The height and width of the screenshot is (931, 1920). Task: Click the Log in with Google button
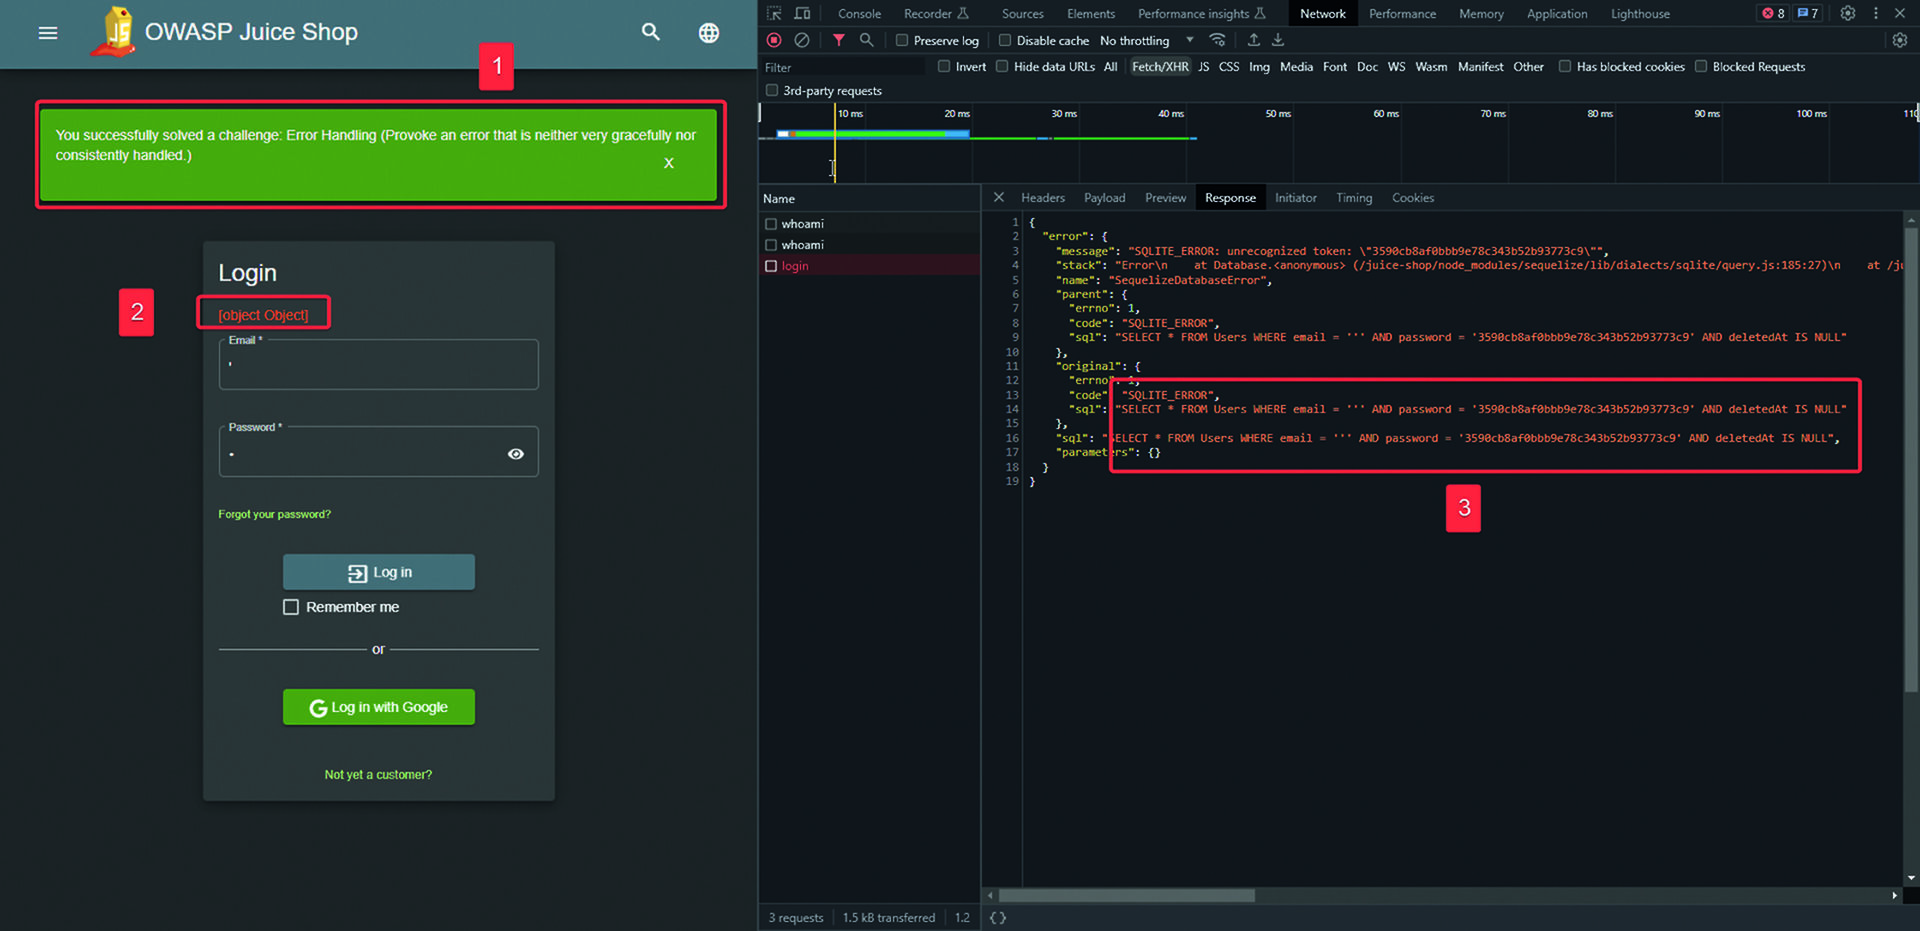point(378,707)
